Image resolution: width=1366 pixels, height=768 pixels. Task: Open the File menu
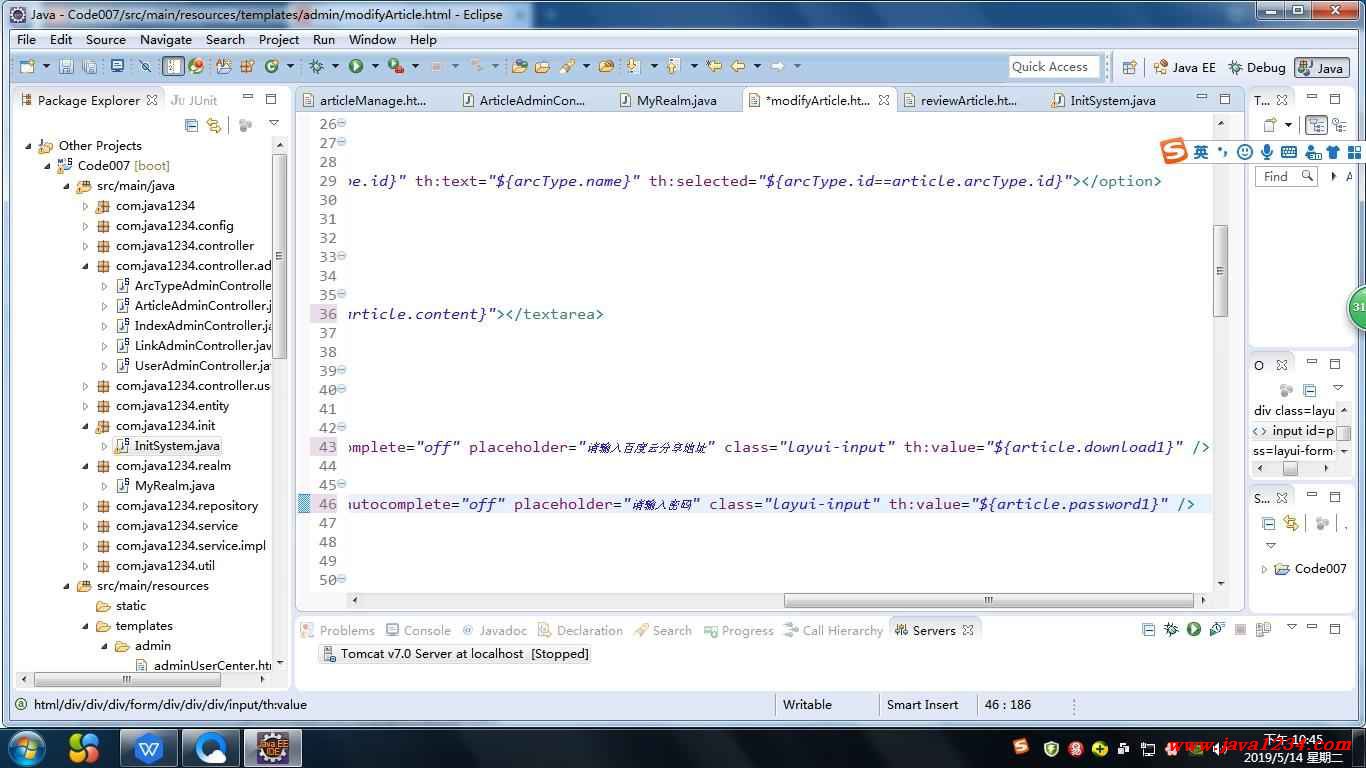click(x=26, y=40)
